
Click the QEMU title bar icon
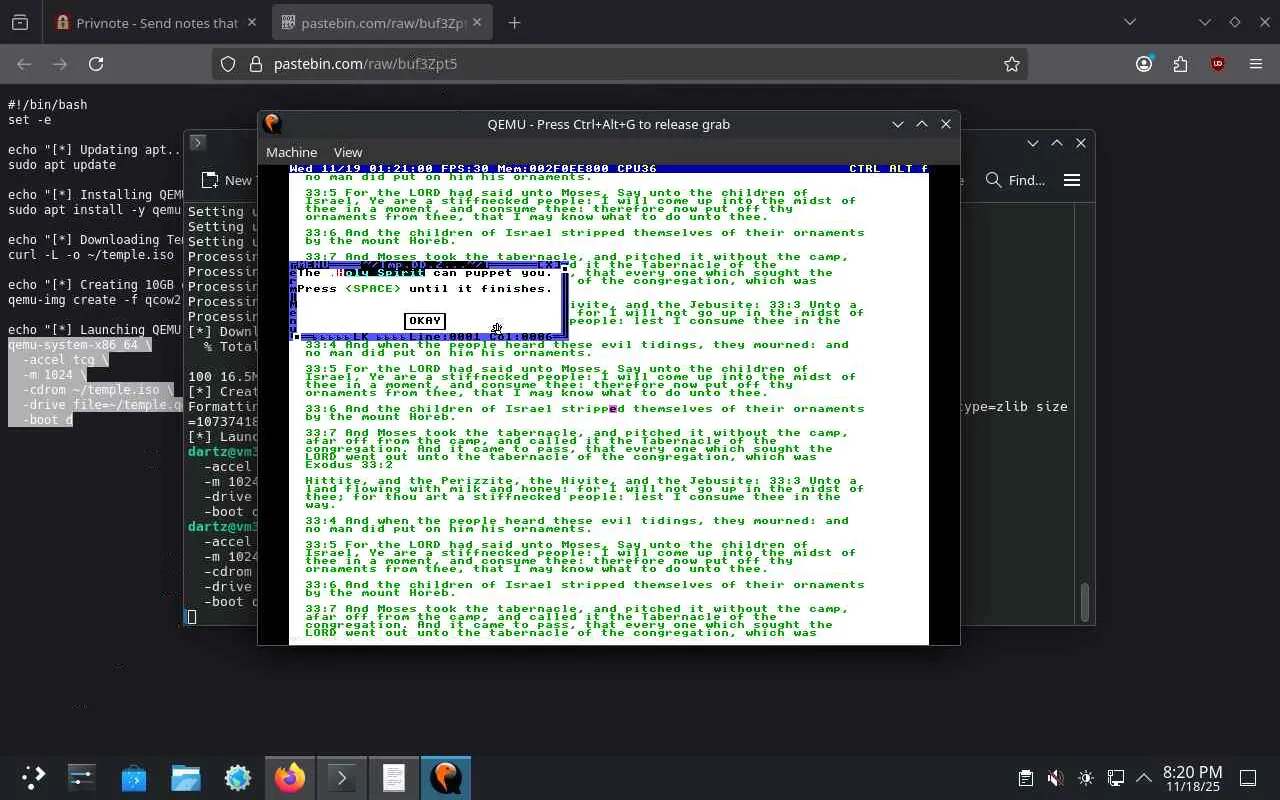[272, 124]
